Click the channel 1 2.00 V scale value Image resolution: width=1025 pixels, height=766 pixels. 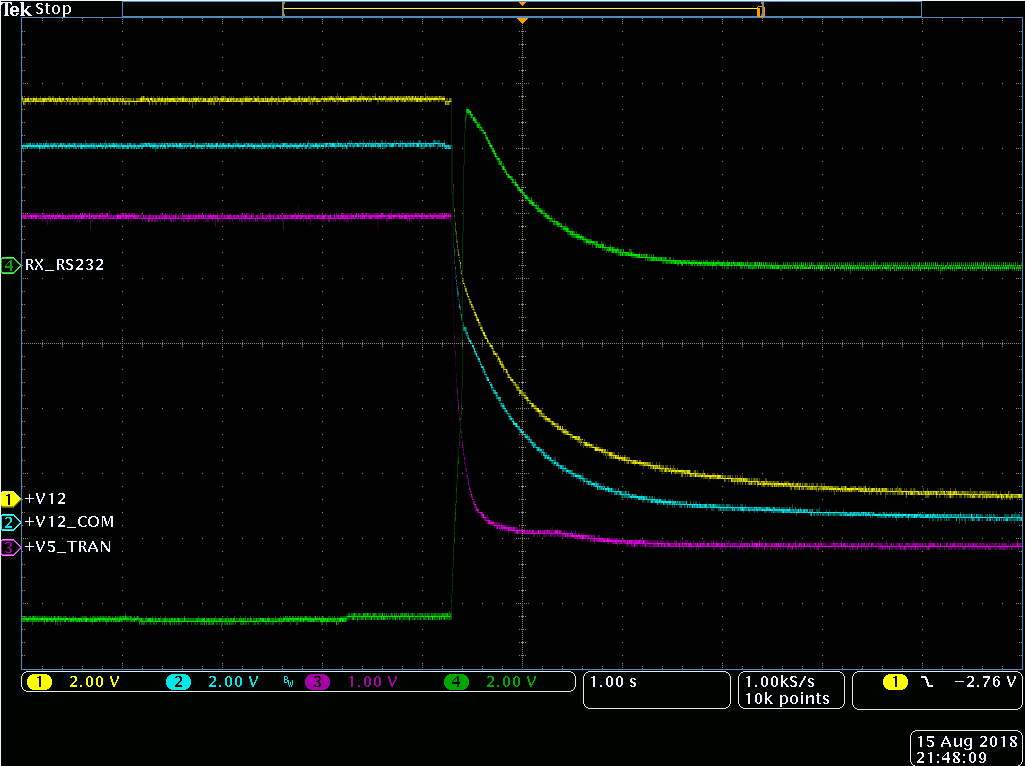(95, 683)
